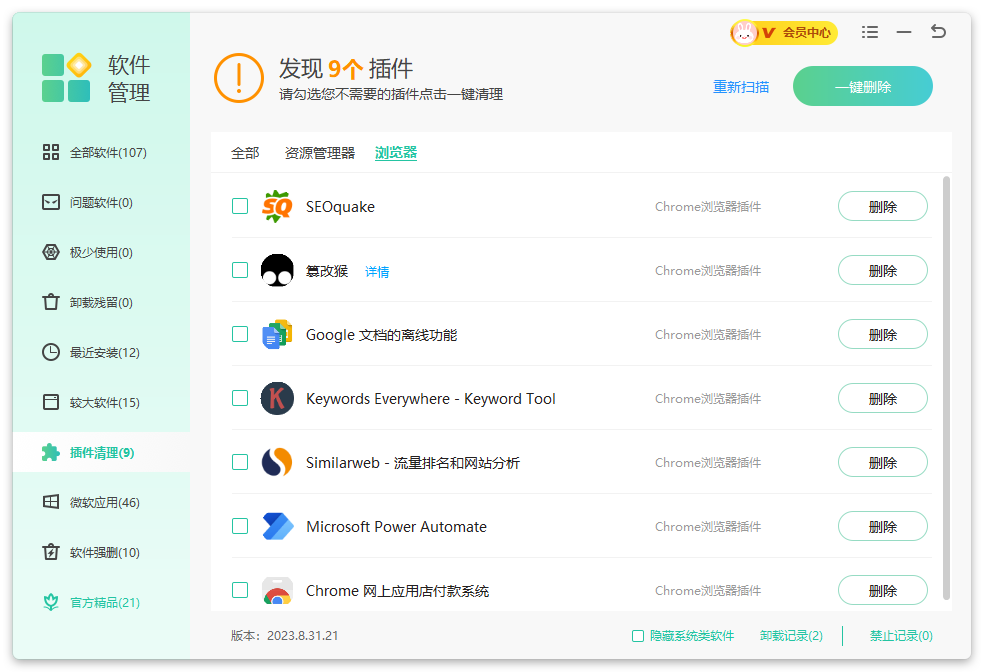Click the 版本: 2023.8.31.21 text

pyautogui.click(x=284, y=636)
